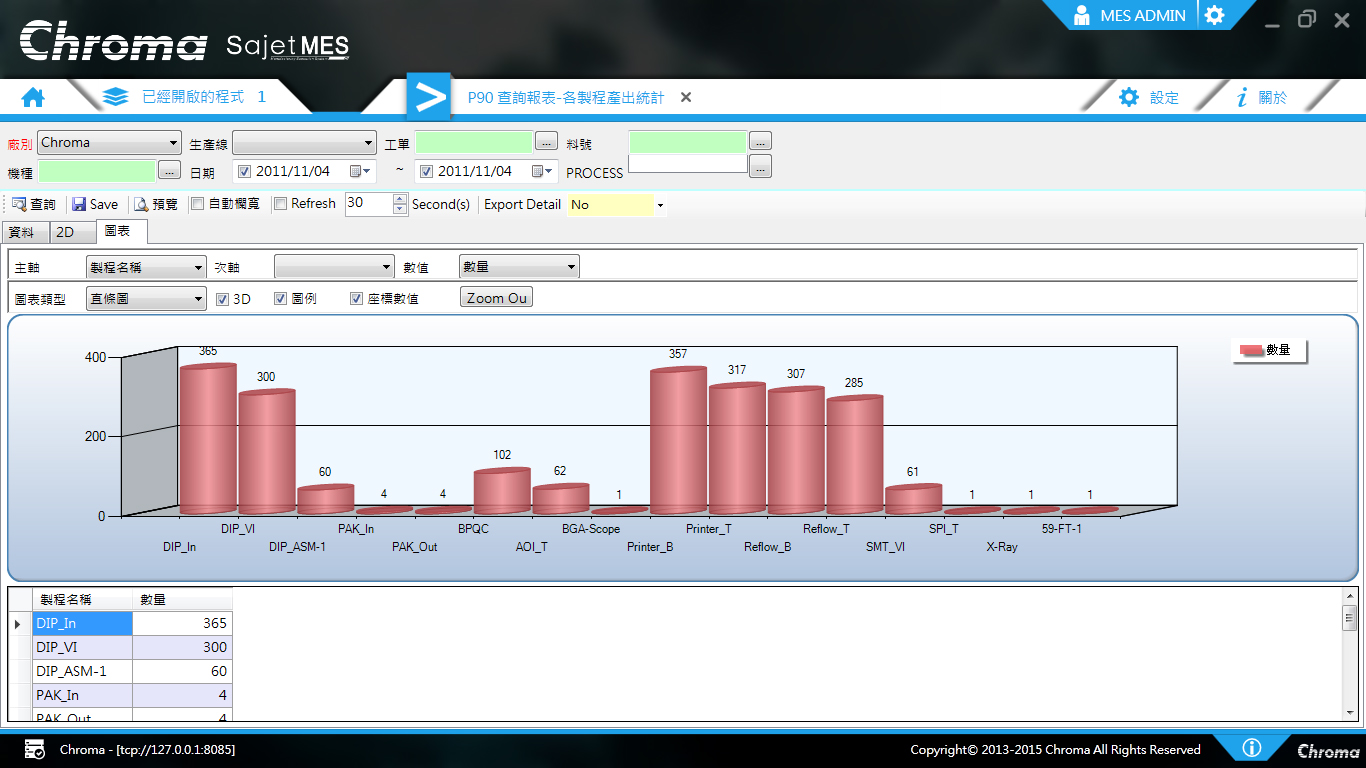Click the Zoom Out button
The width and height of the screenshot is (1366, 768).
click(496, 298)
